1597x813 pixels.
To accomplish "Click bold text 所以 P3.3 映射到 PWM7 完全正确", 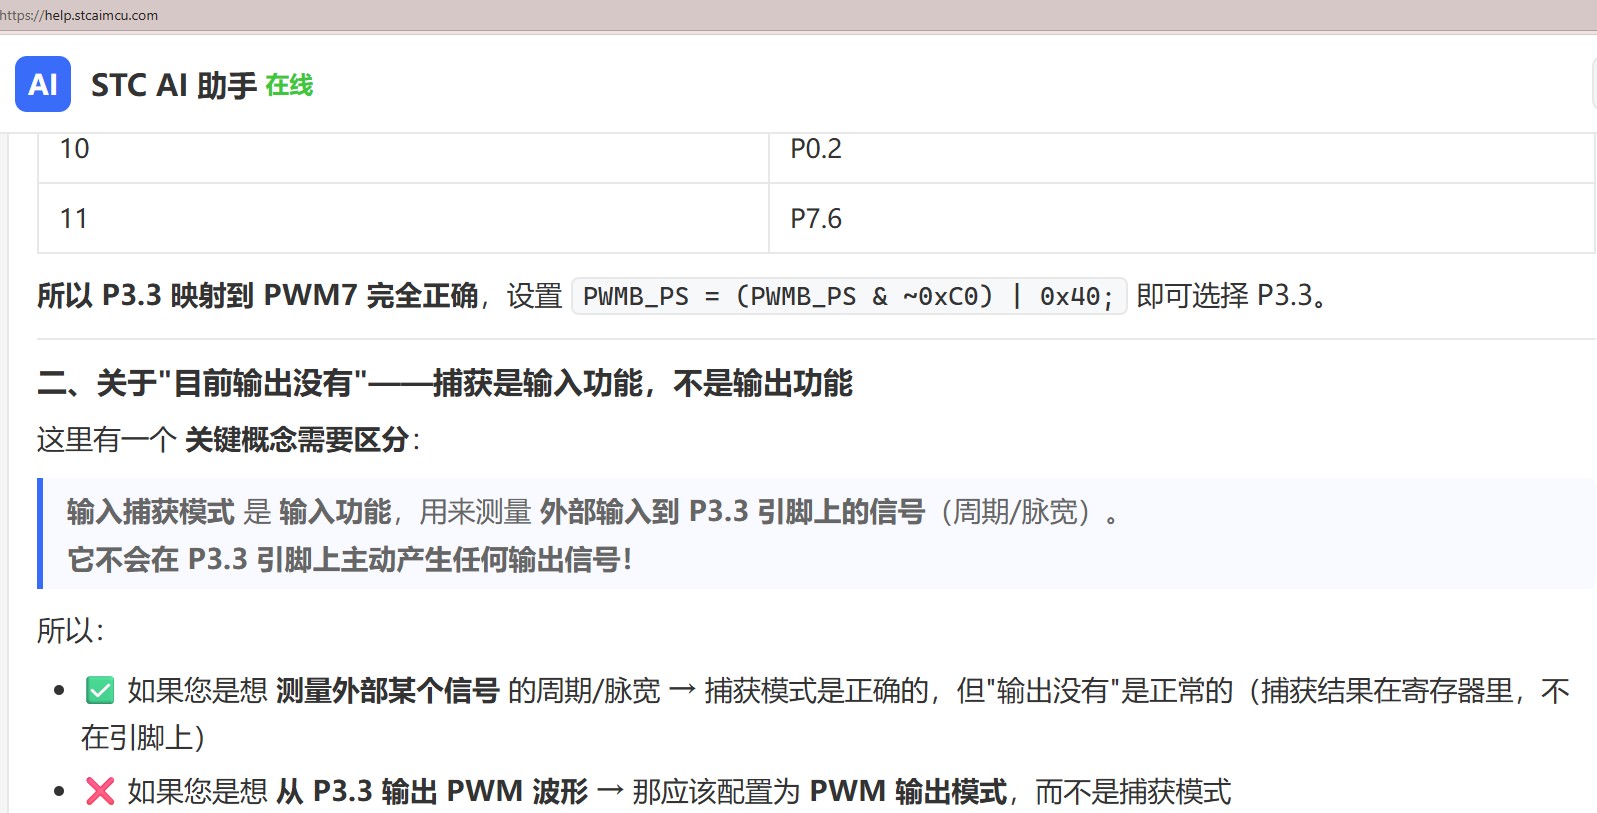I will coord(258,296).
